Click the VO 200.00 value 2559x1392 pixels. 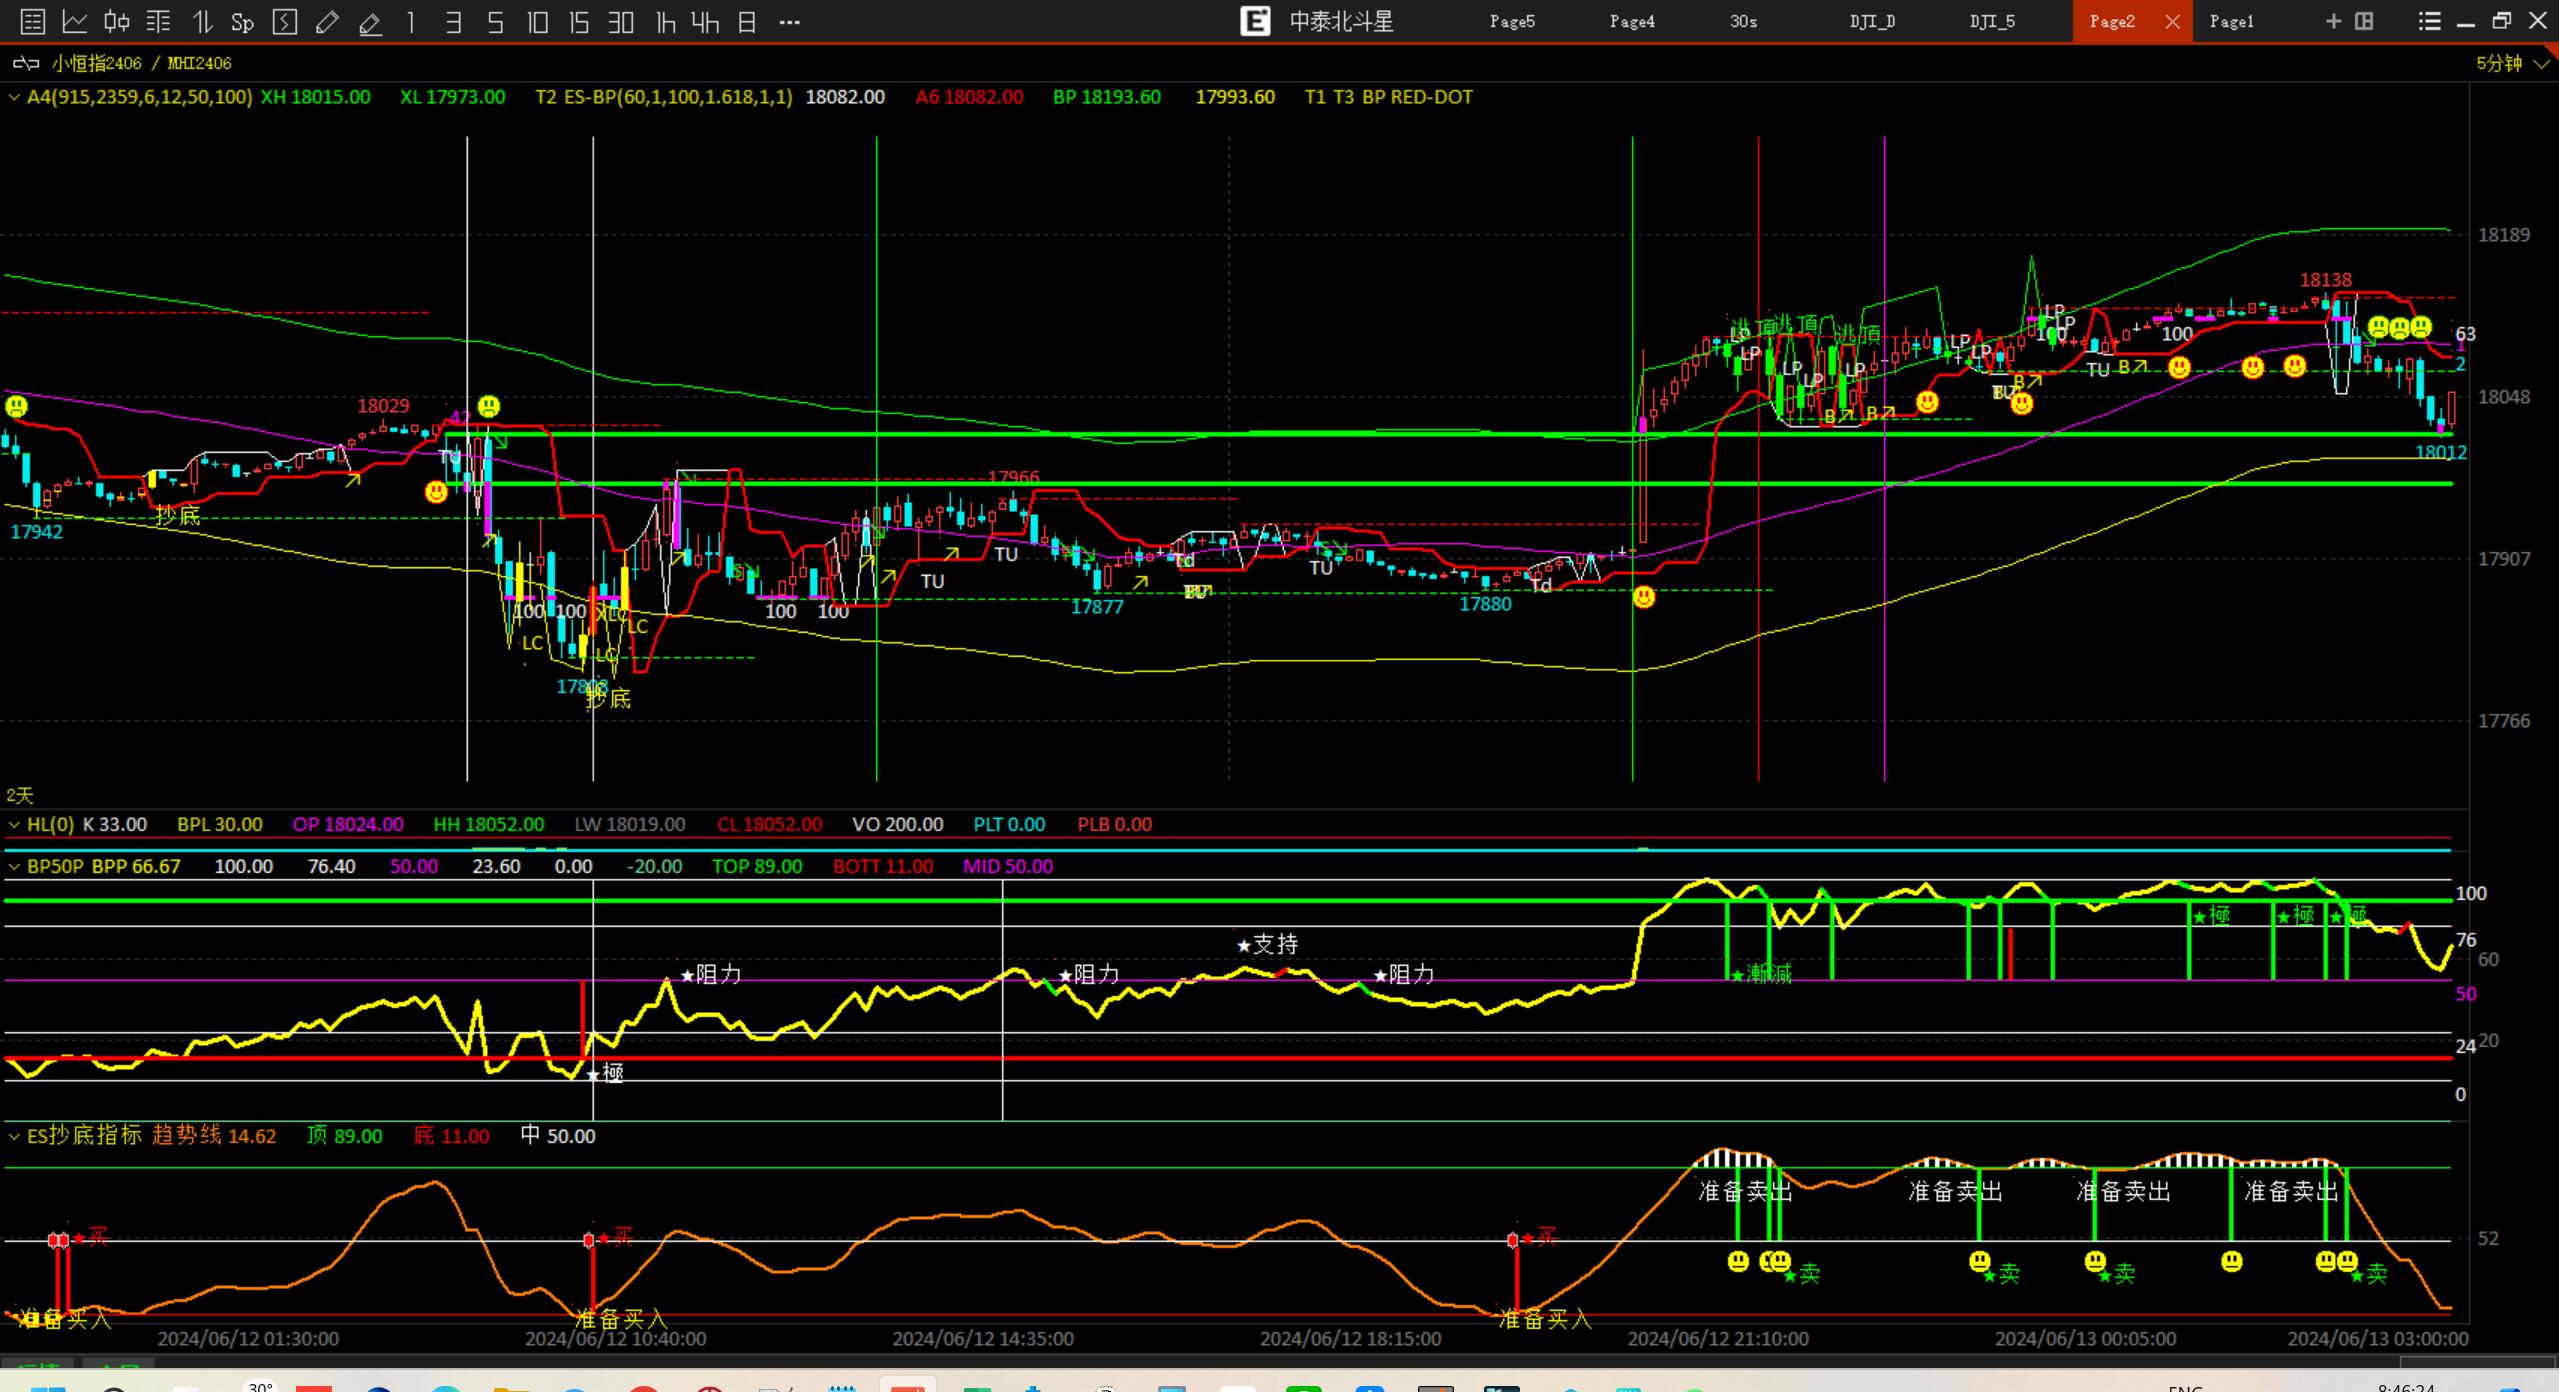[x=897, y=824]
